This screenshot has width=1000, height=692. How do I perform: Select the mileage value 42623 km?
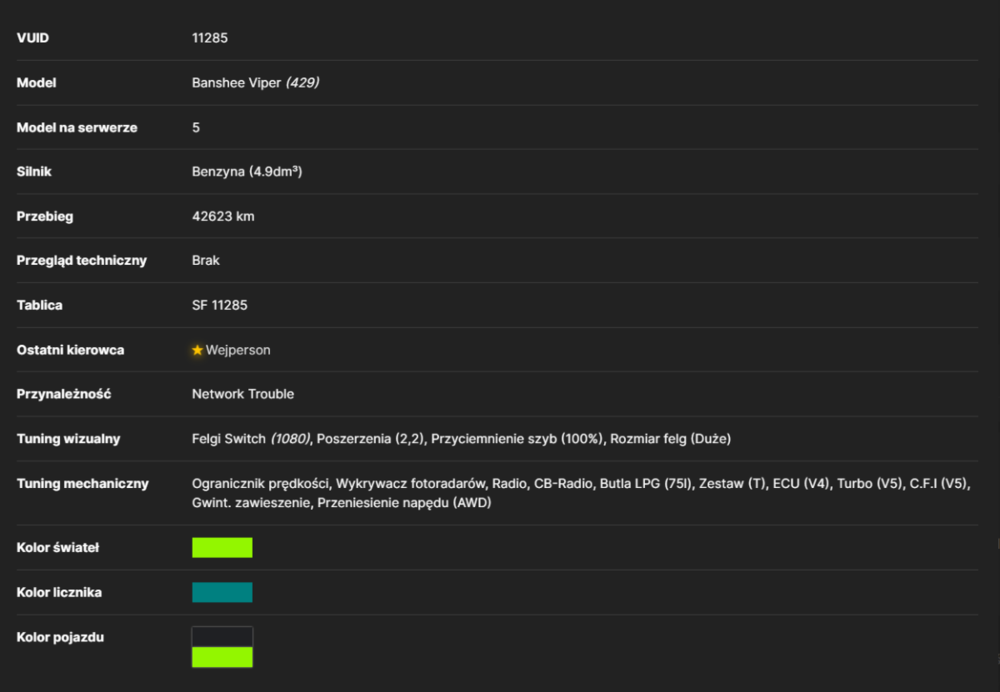tap(223, 216)
